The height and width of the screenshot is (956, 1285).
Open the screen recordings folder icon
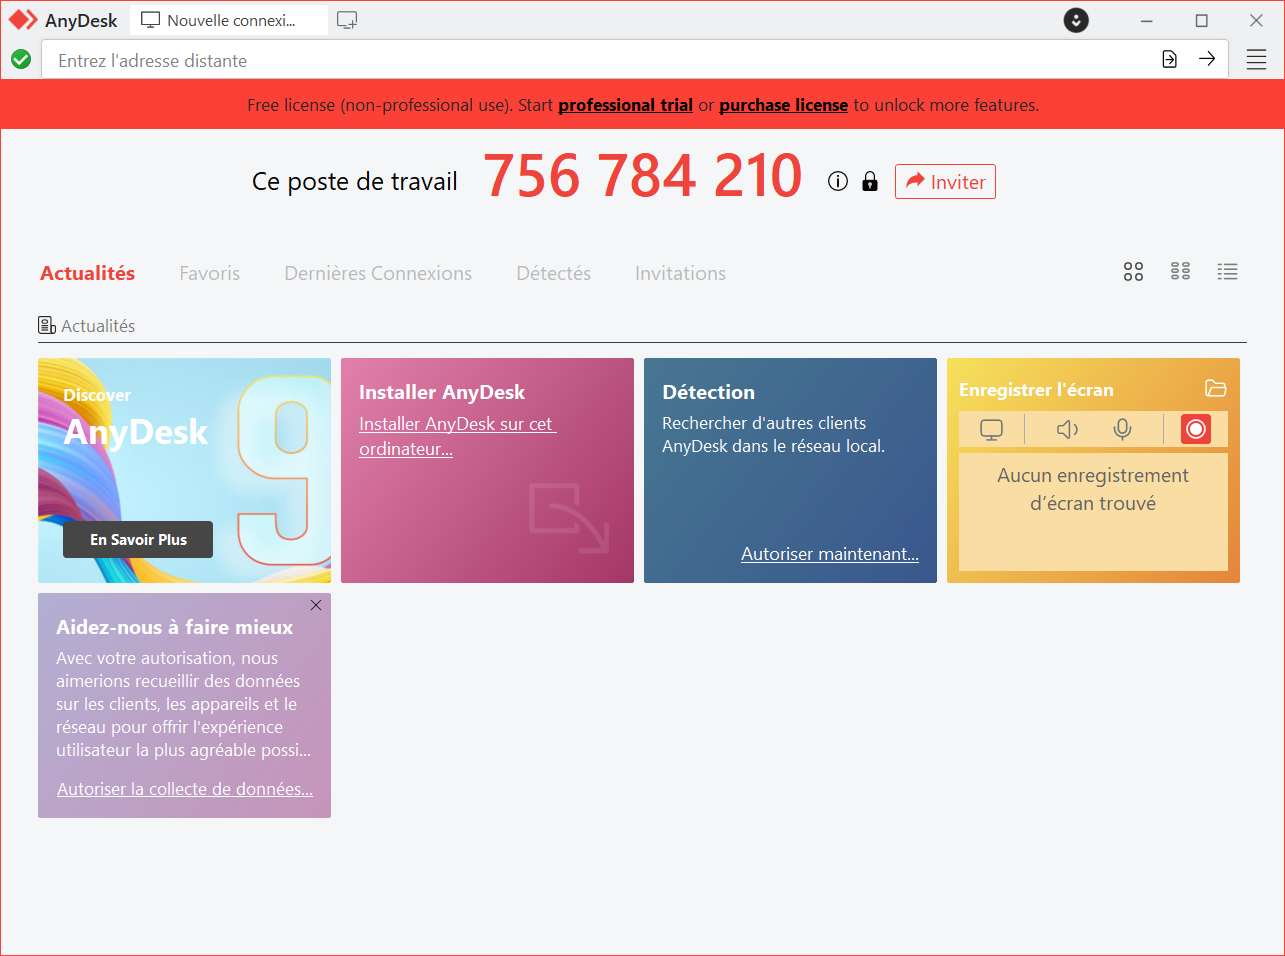coord(1216,388)
